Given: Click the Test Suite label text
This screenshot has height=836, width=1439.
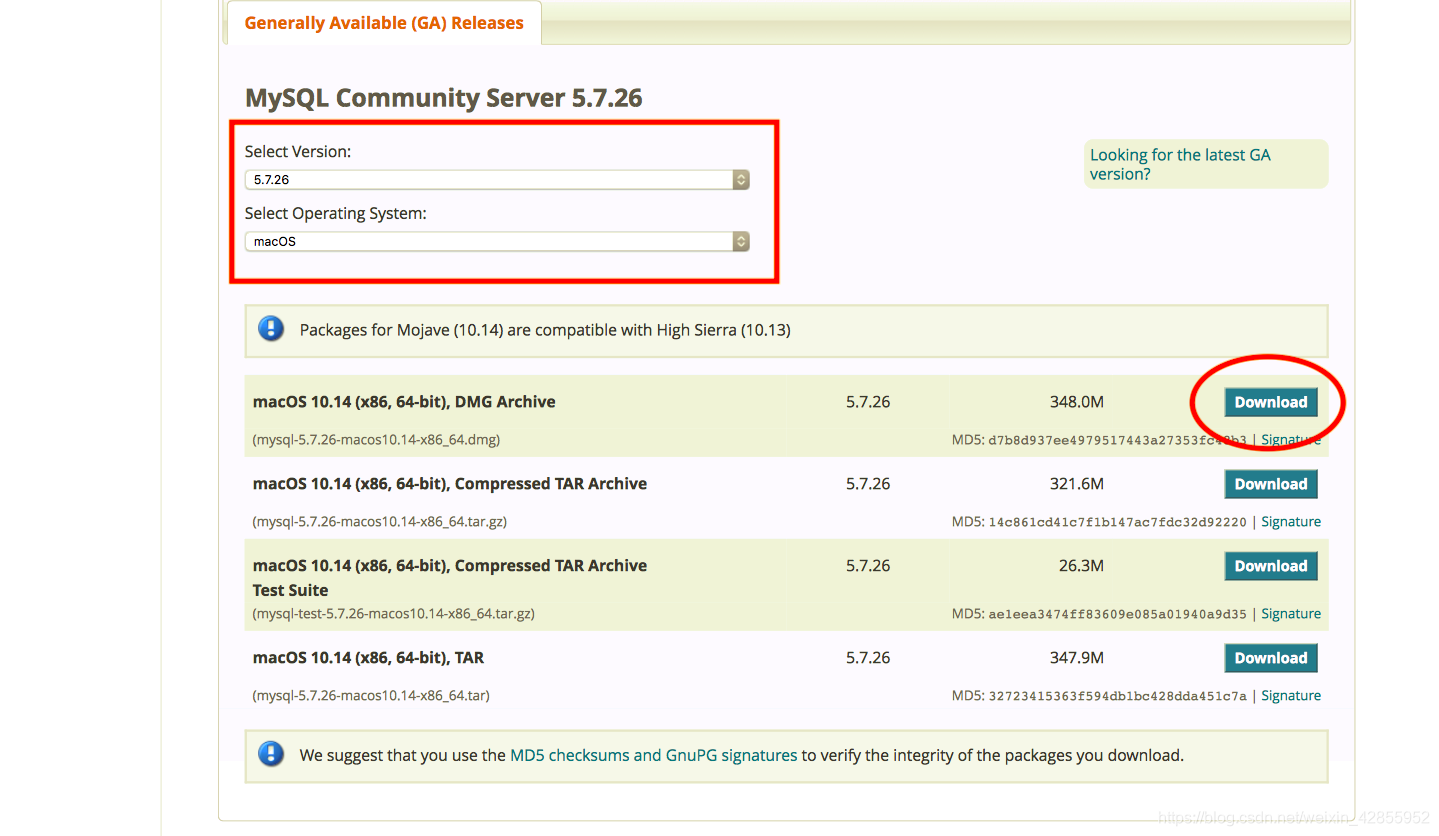Looking at the screenshot, I should click(x=291, y=590).
